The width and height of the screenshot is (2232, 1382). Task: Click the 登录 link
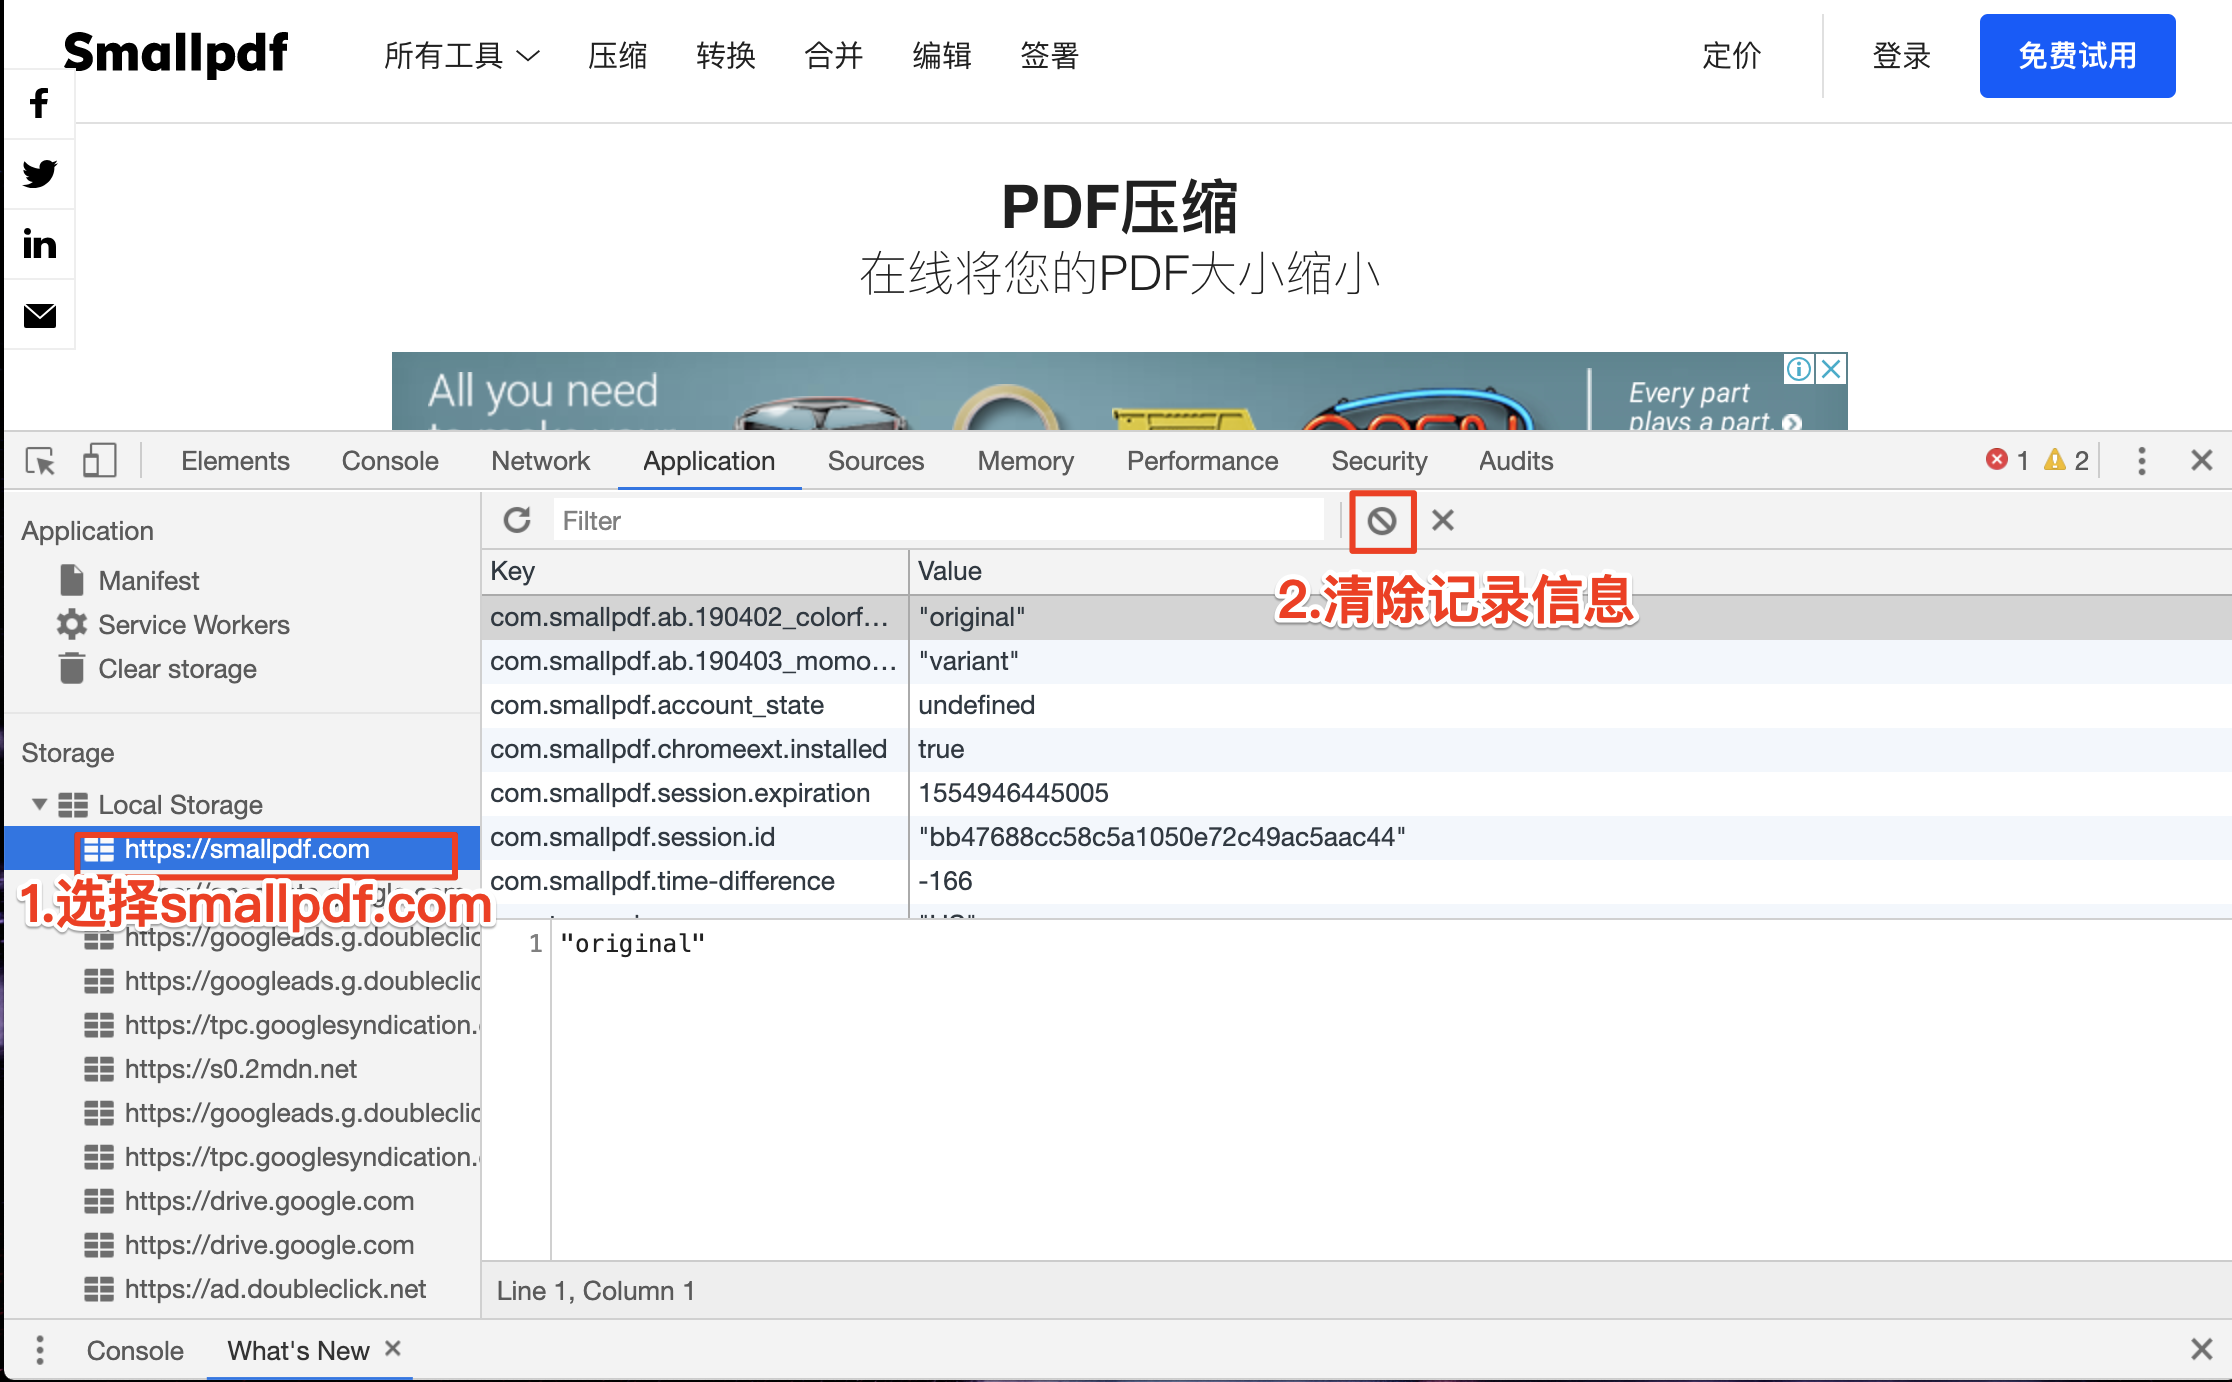point(1901,56)
